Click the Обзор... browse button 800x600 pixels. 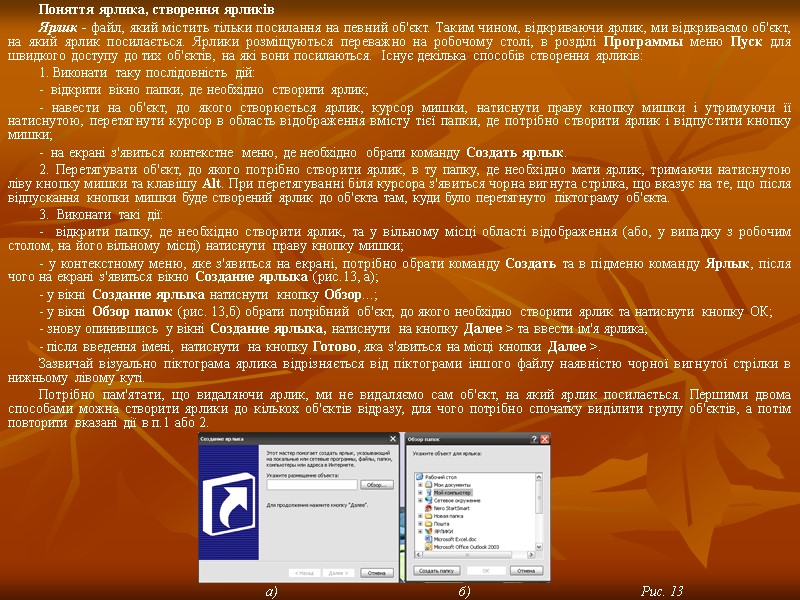[x=377, y=485]
